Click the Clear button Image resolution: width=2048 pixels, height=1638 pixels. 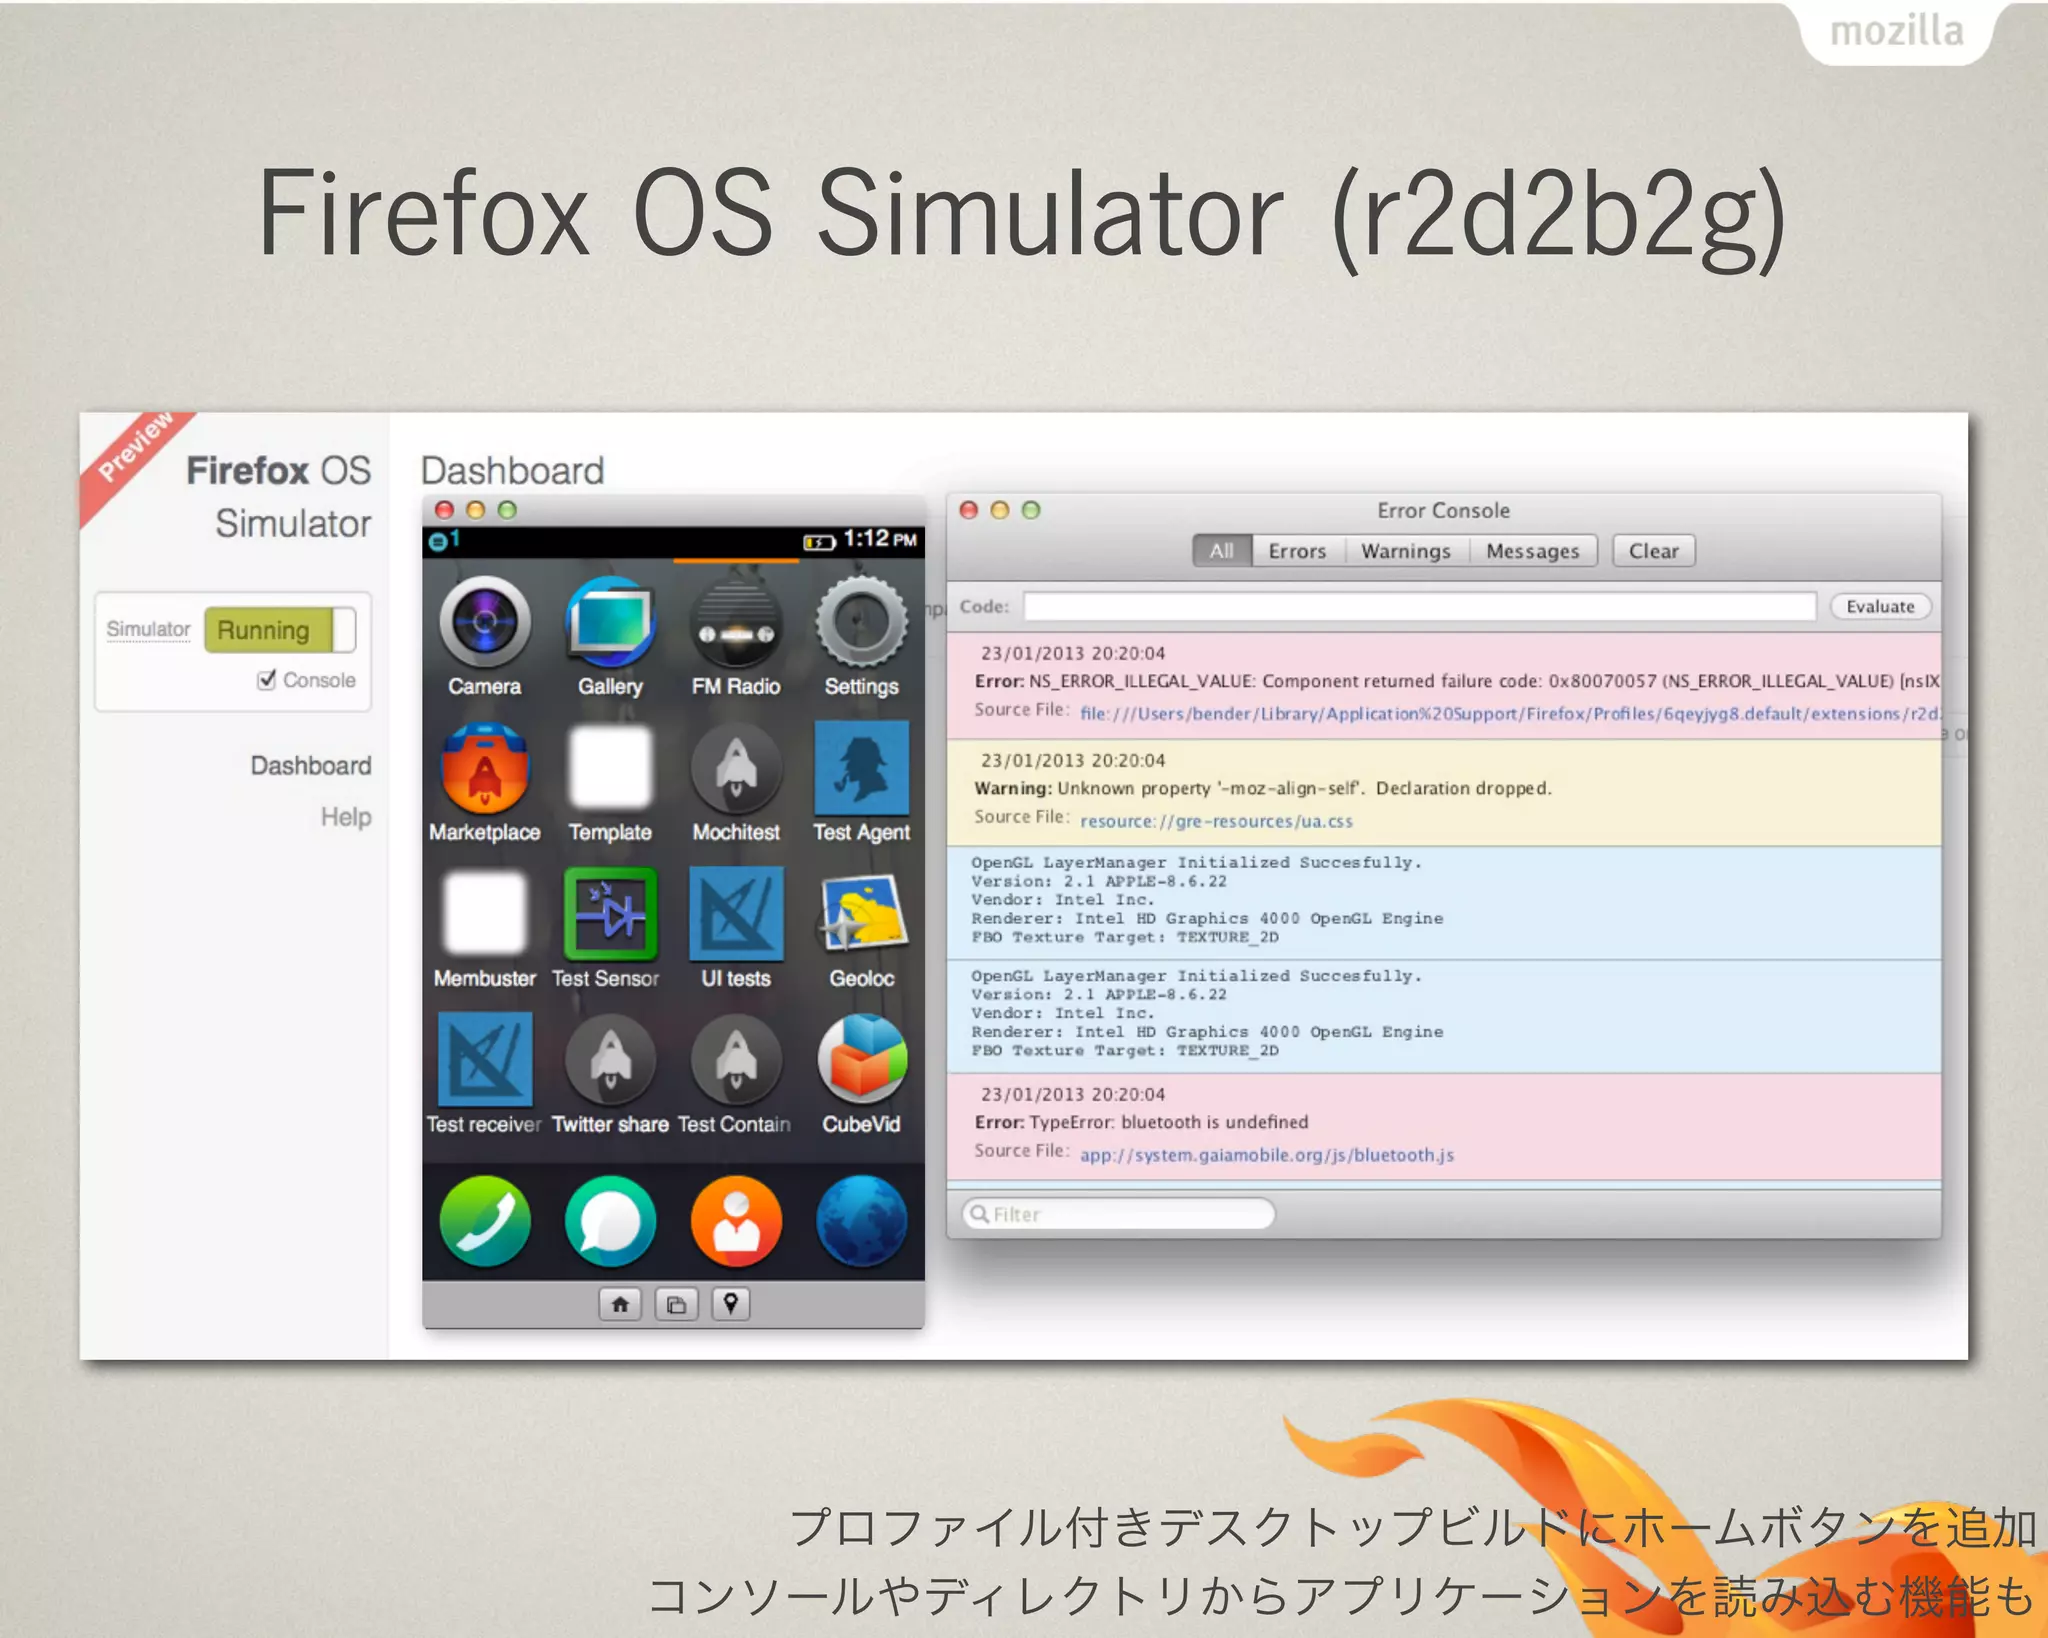click(1653, 551)
